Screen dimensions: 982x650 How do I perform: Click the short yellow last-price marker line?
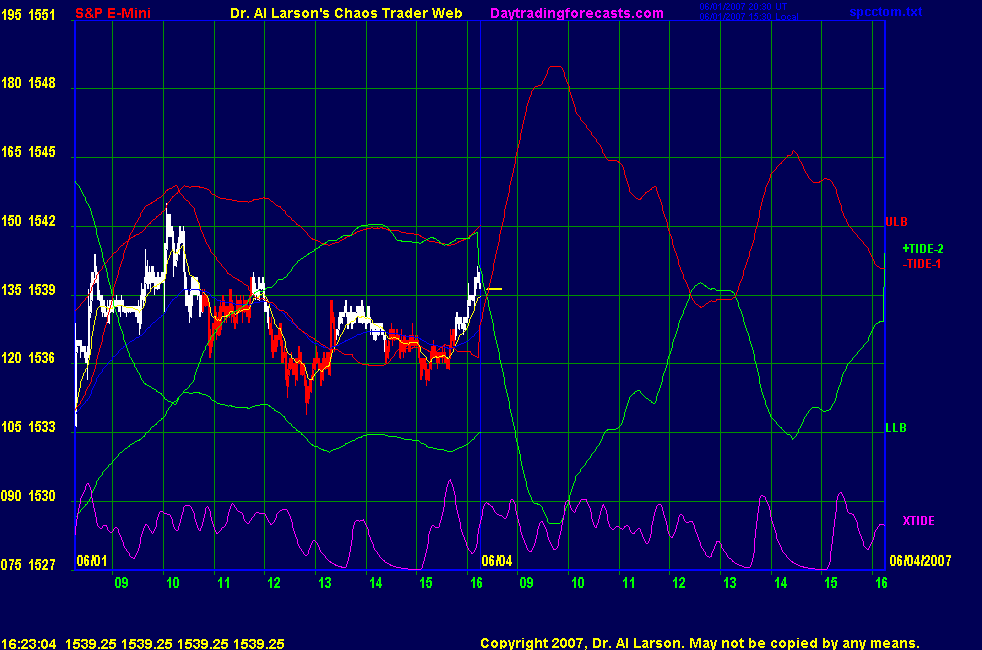tap(494, 289)
